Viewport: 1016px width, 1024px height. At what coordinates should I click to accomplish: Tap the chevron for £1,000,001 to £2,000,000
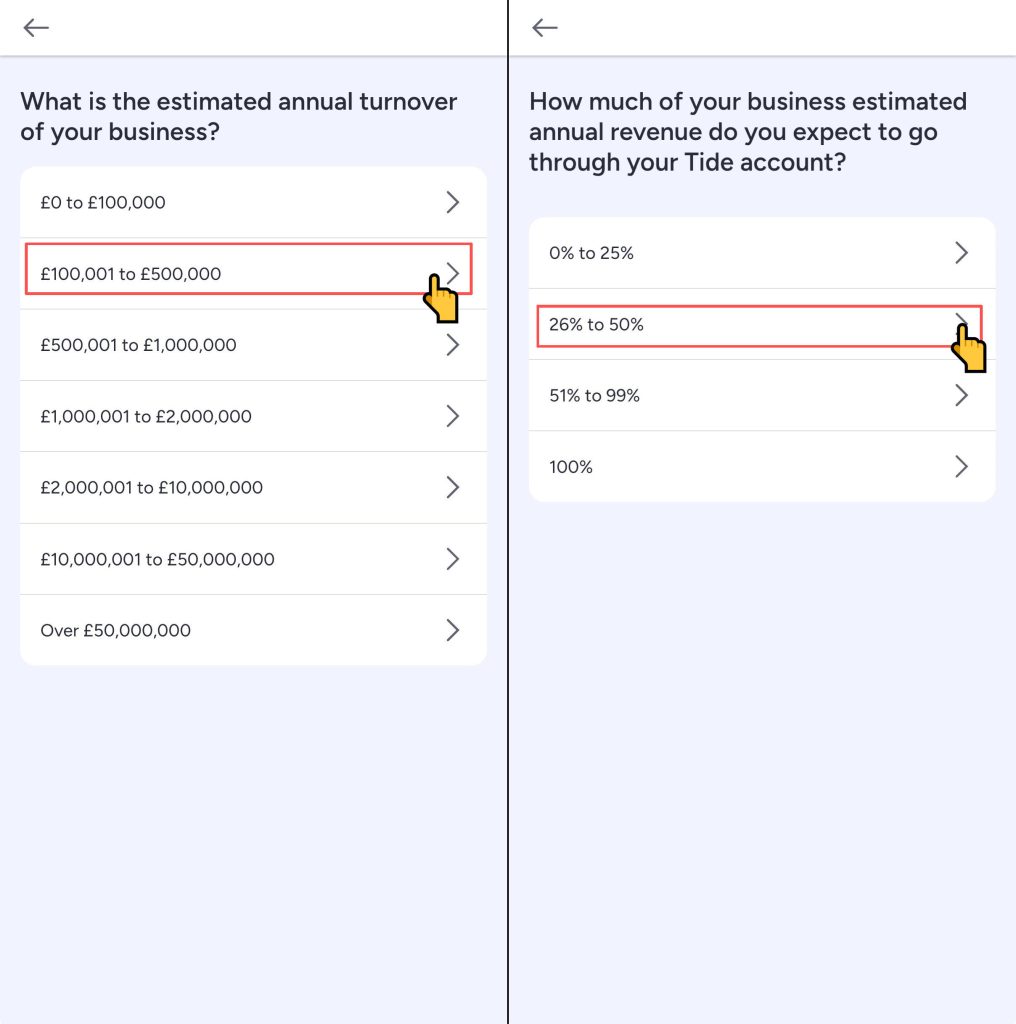(453, 416)
